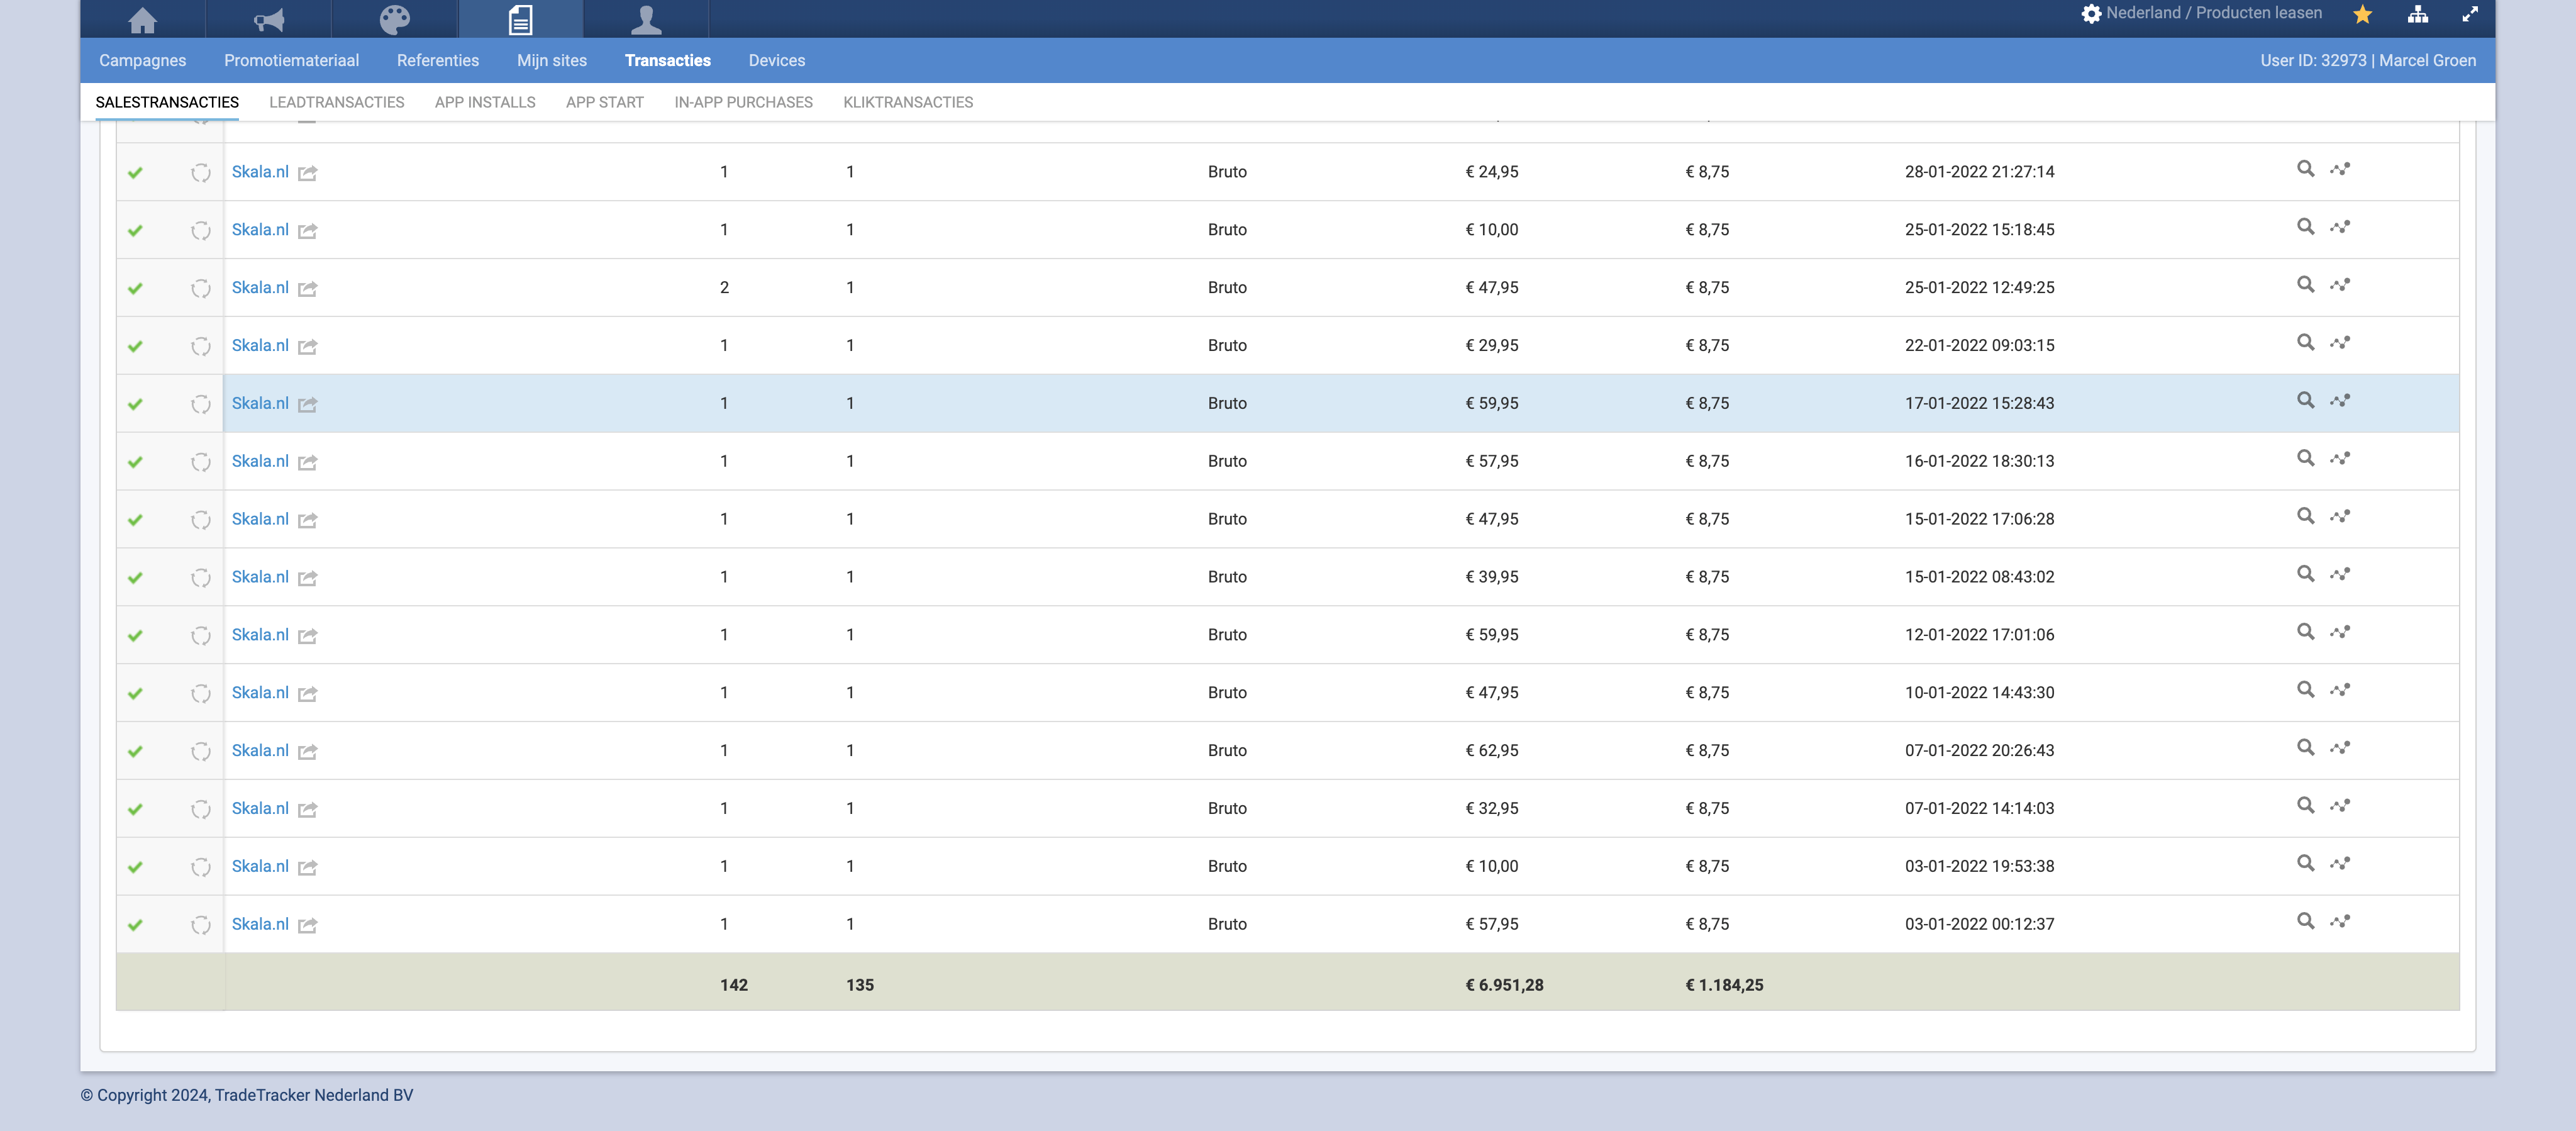
Task: Click User ID: 32973 | Marcel Groen
Action: tap(2368, 61)
